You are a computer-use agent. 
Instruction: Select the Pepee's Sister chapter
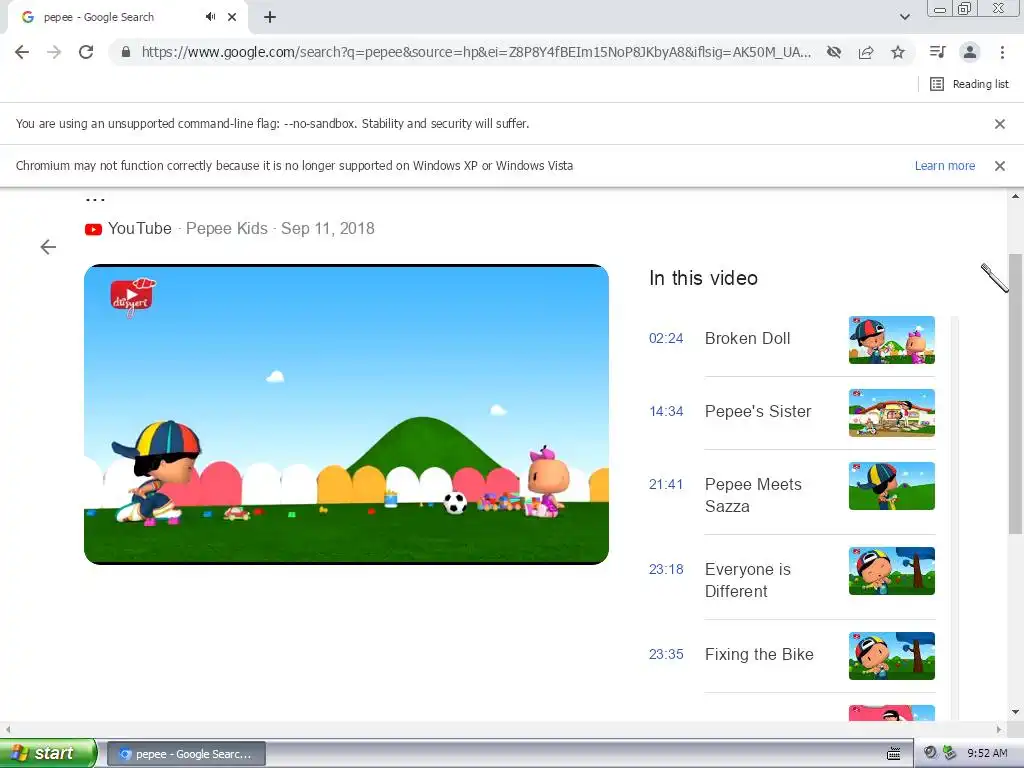coord(758,411)
